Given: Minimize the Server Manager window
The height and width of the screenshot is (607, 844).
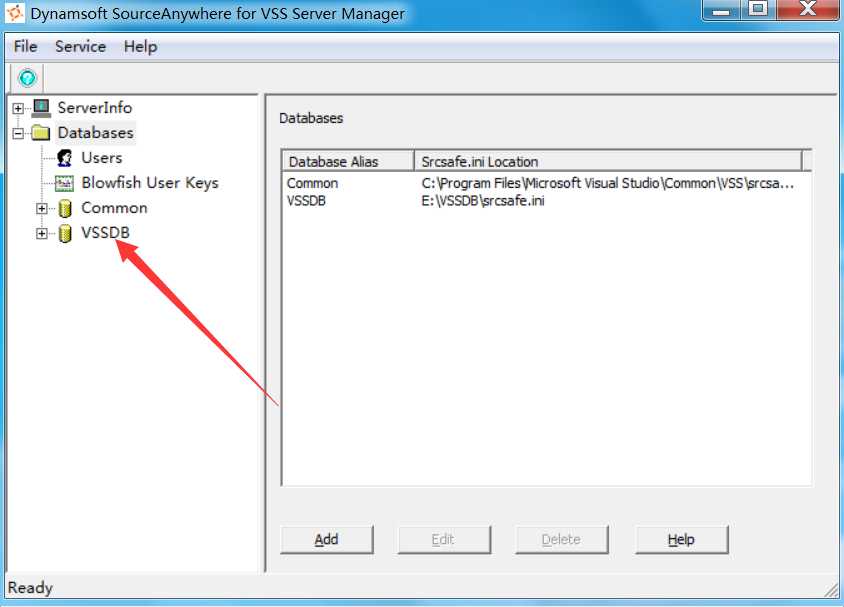Looking at the screenshot, I should [x=721, y=9].
